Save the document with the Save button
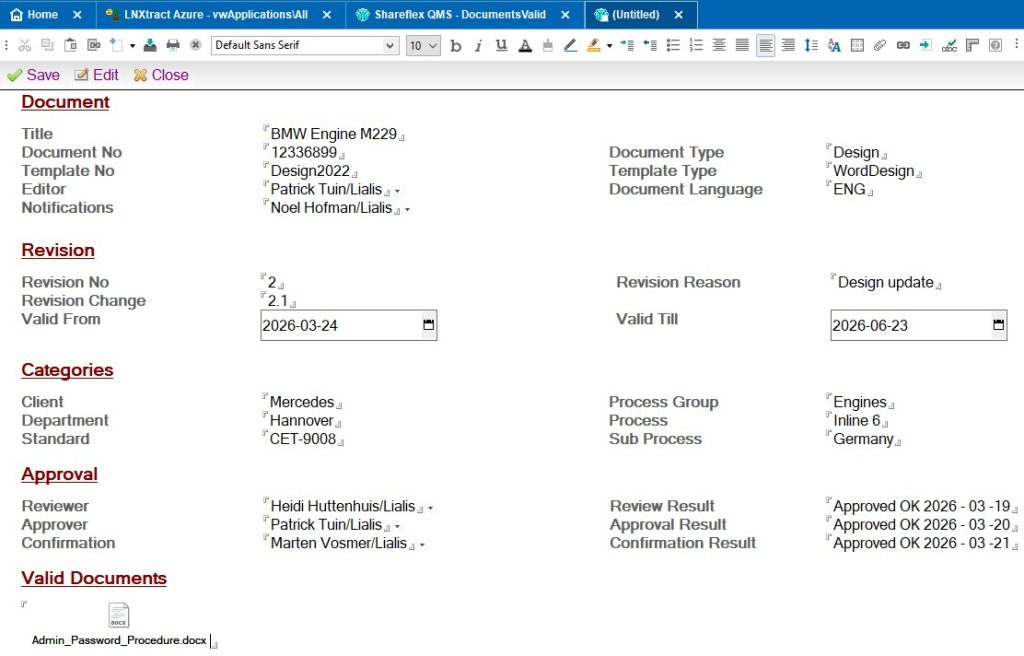Viewport: 1024px width, 656px height. point(33,75)
